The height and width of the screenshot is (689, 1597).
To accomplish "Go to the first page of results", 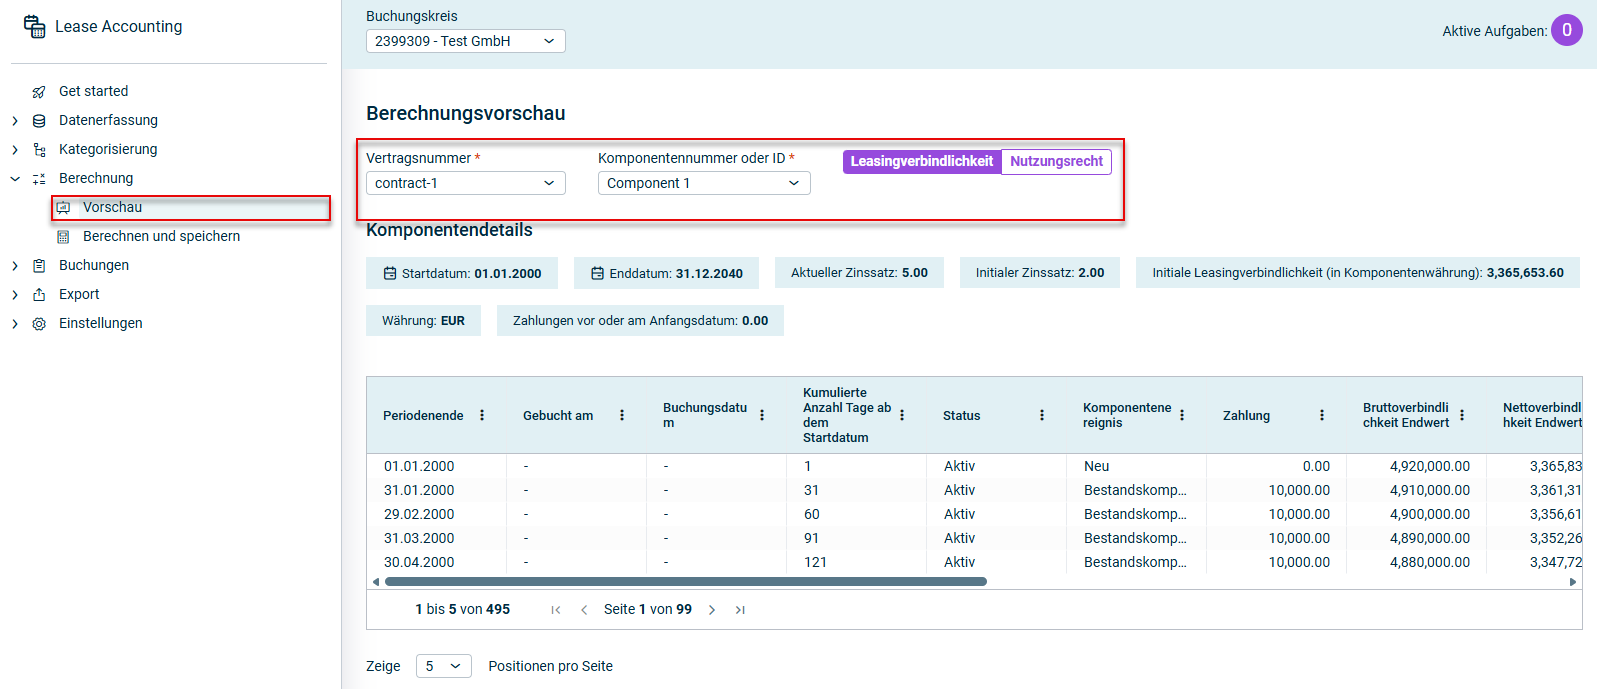I will click(x=556, y=610).
